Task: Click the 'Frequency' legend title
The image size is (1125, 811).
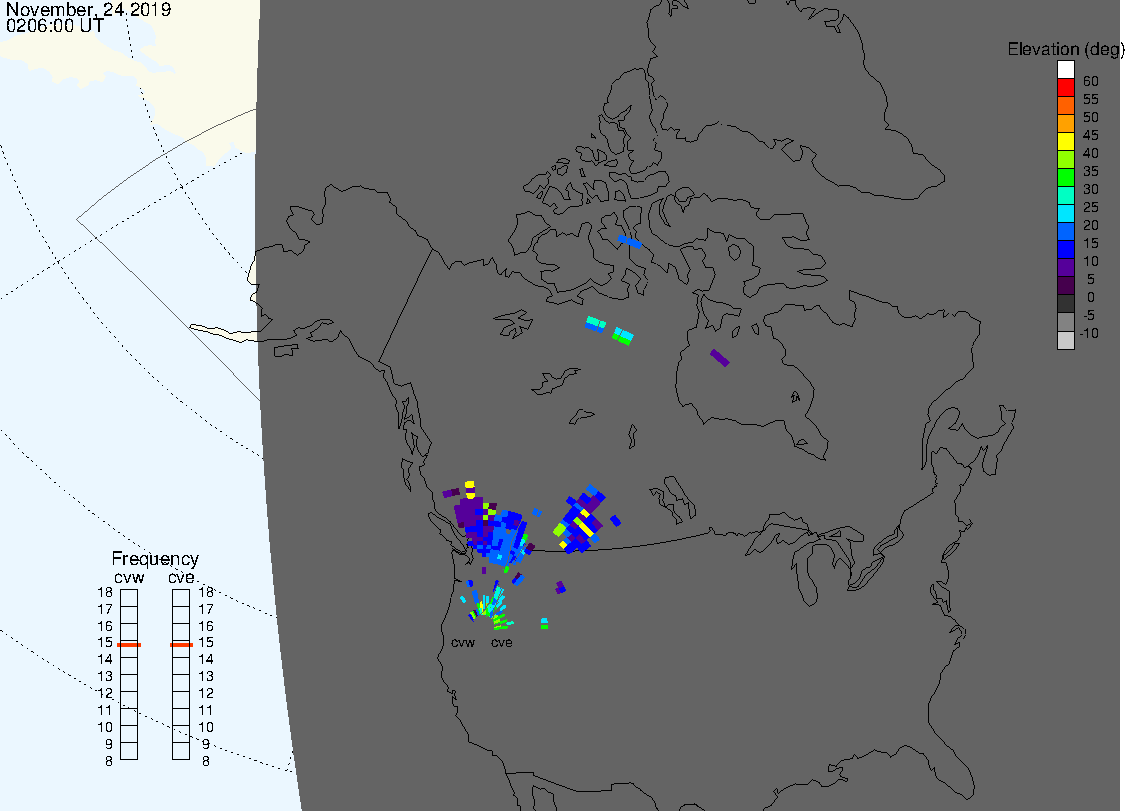Action: click(x=155, y=558)
